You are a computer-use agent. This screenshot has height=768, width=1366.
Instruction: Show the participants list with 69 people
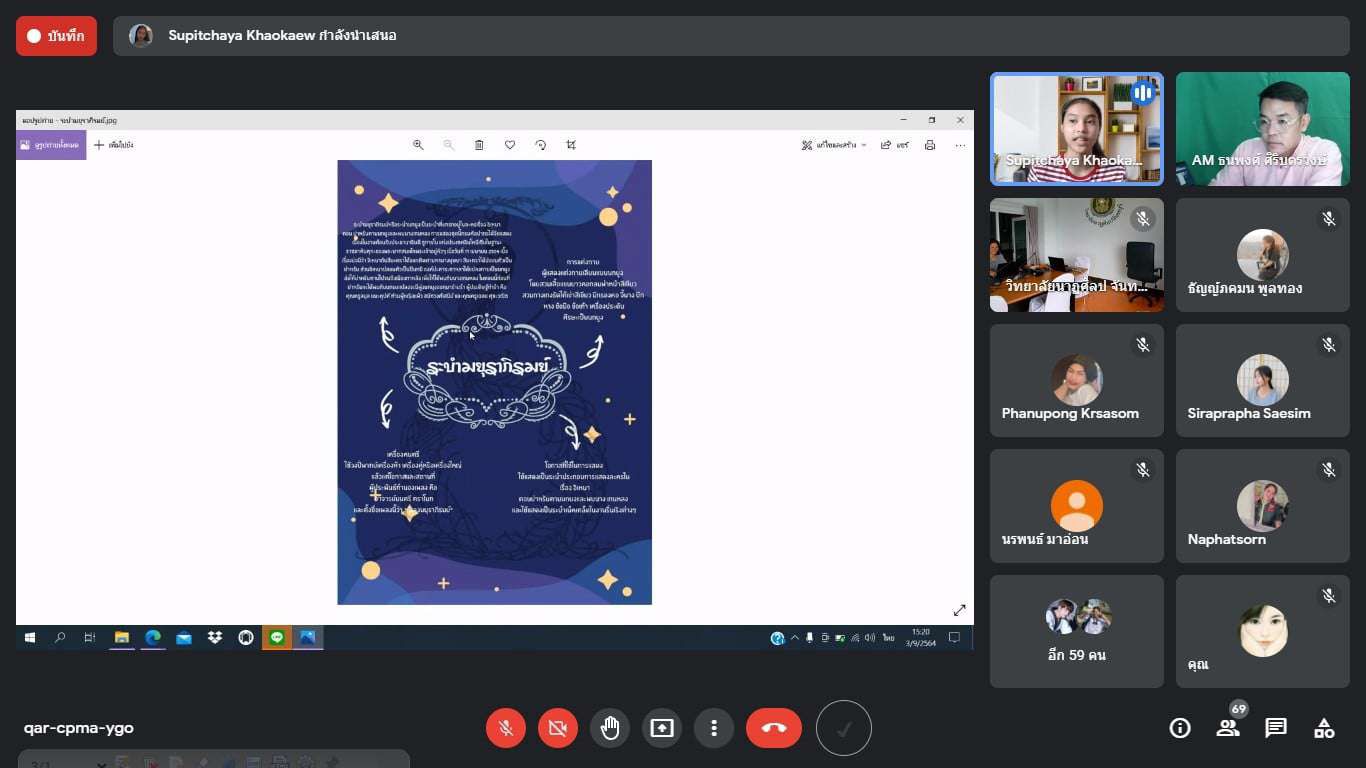1228,728
